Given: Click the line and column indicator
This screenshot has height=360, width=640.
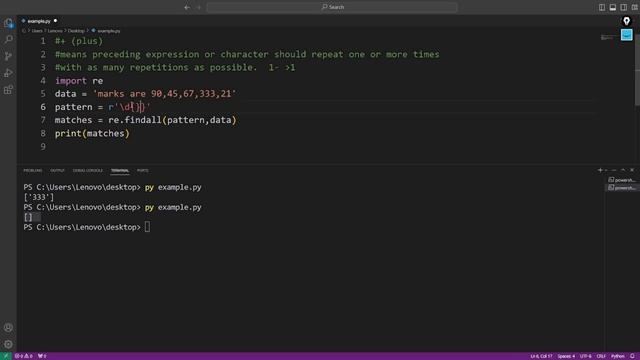Looking at the screenshot, I should coord(541,356).
